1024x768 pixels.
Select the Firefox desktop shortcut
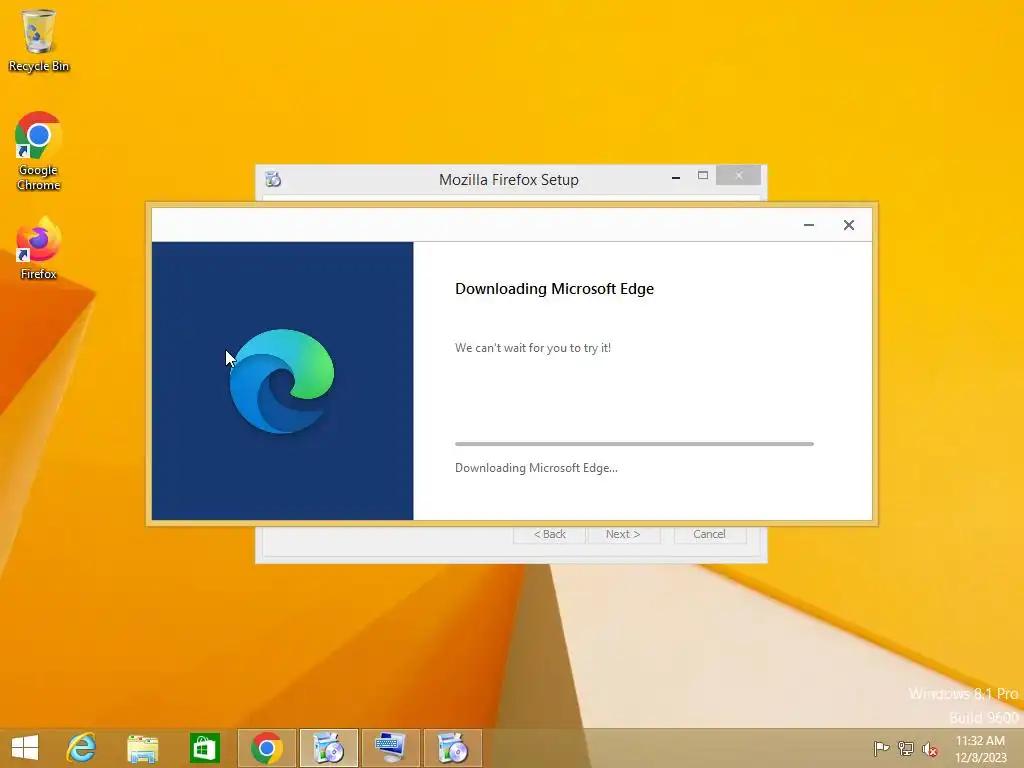(x=39, y=248)
